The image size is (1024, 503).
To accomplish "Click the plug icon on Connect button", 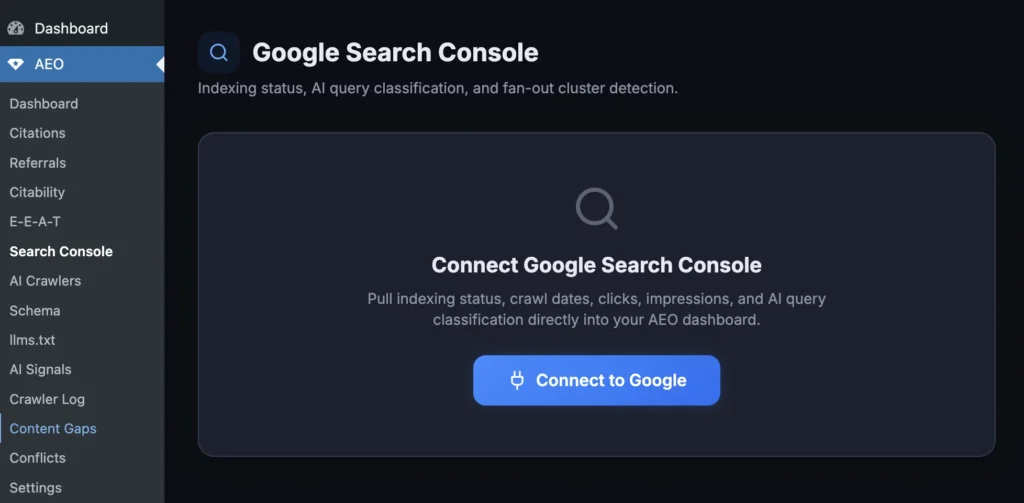I will pos(517,380).
